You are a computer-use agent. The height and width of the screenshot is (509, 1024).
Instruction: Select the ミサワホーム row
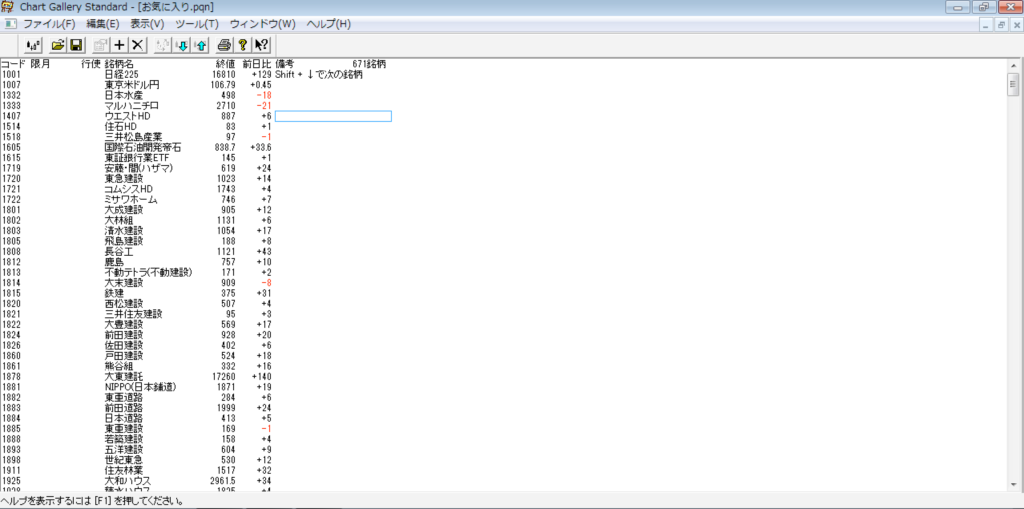point(136,199)
